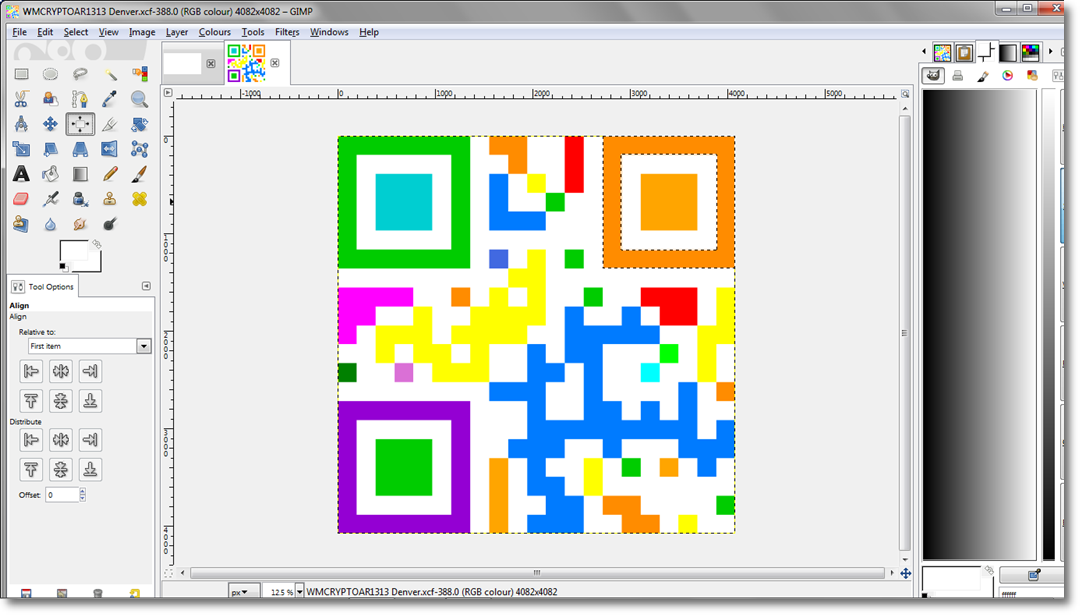Open the px unit dropdown in status bar
The width and height of the screenshot is (1080, 615).
click(244, 592)
